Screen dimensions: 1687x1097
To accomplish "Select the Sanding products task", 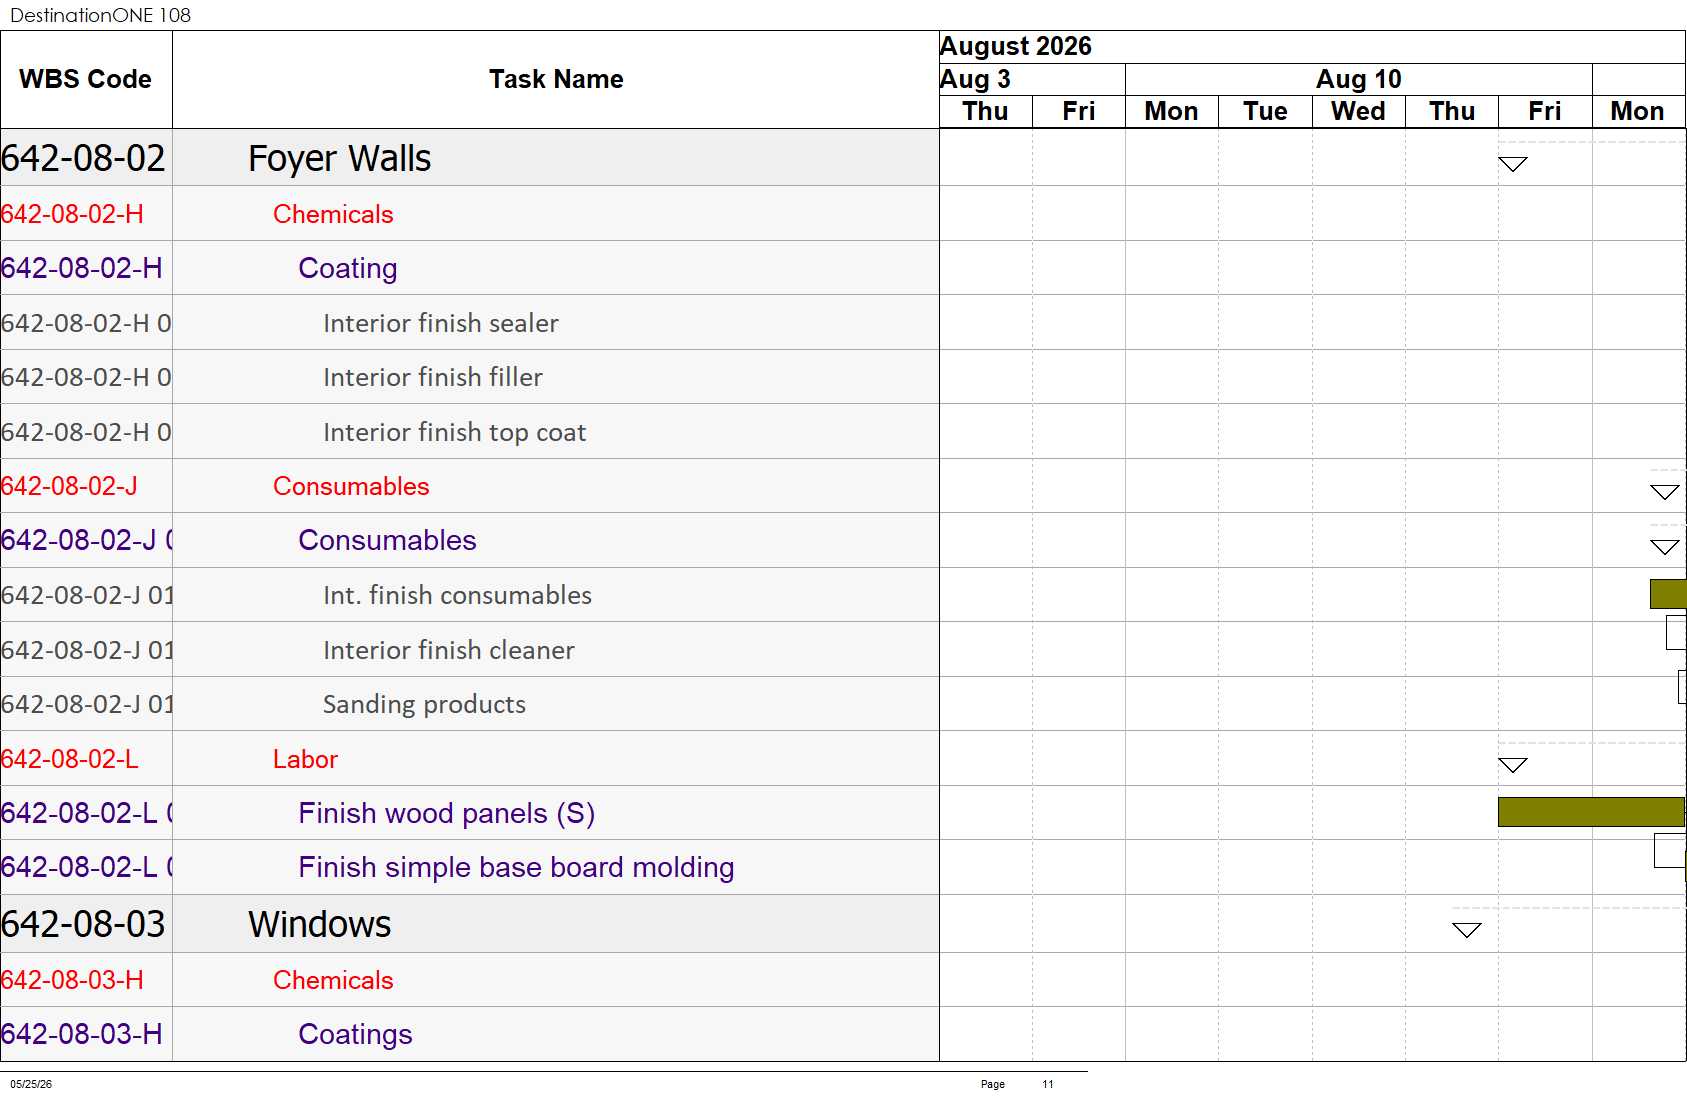I will click(x=424, y=704).
